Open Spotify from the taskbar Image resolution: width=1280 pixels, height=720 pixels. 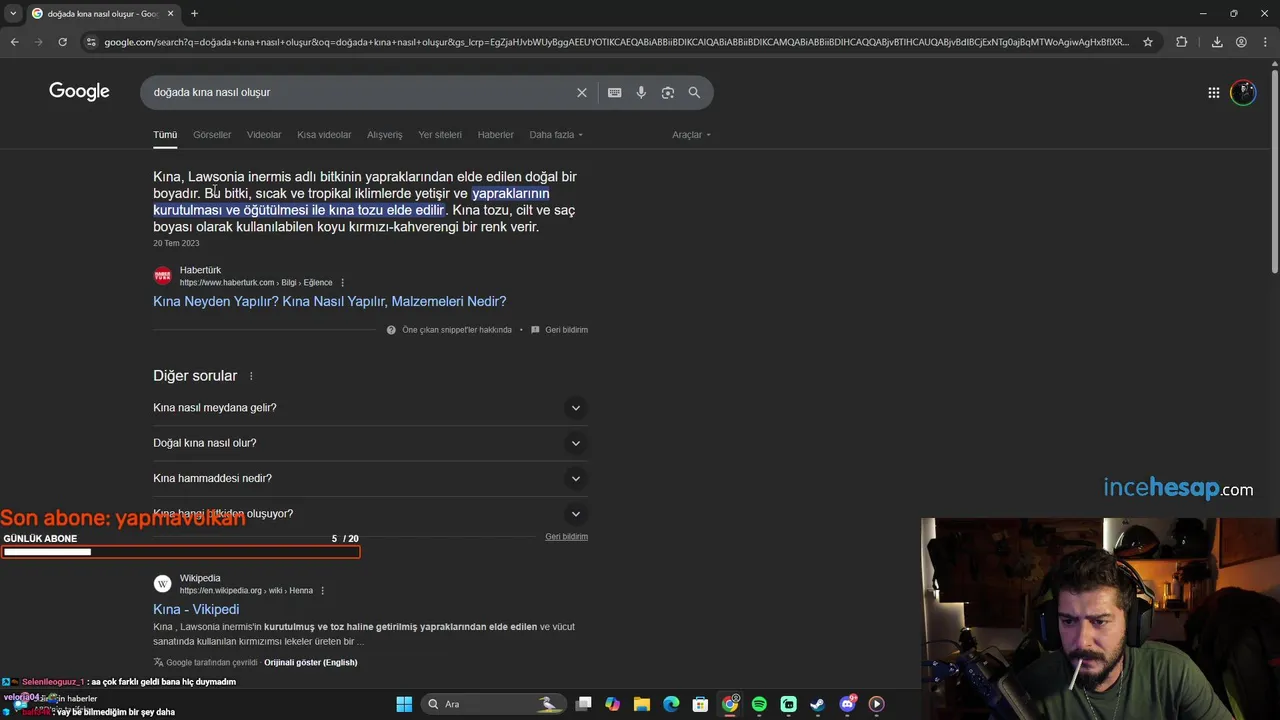point(759,704)
